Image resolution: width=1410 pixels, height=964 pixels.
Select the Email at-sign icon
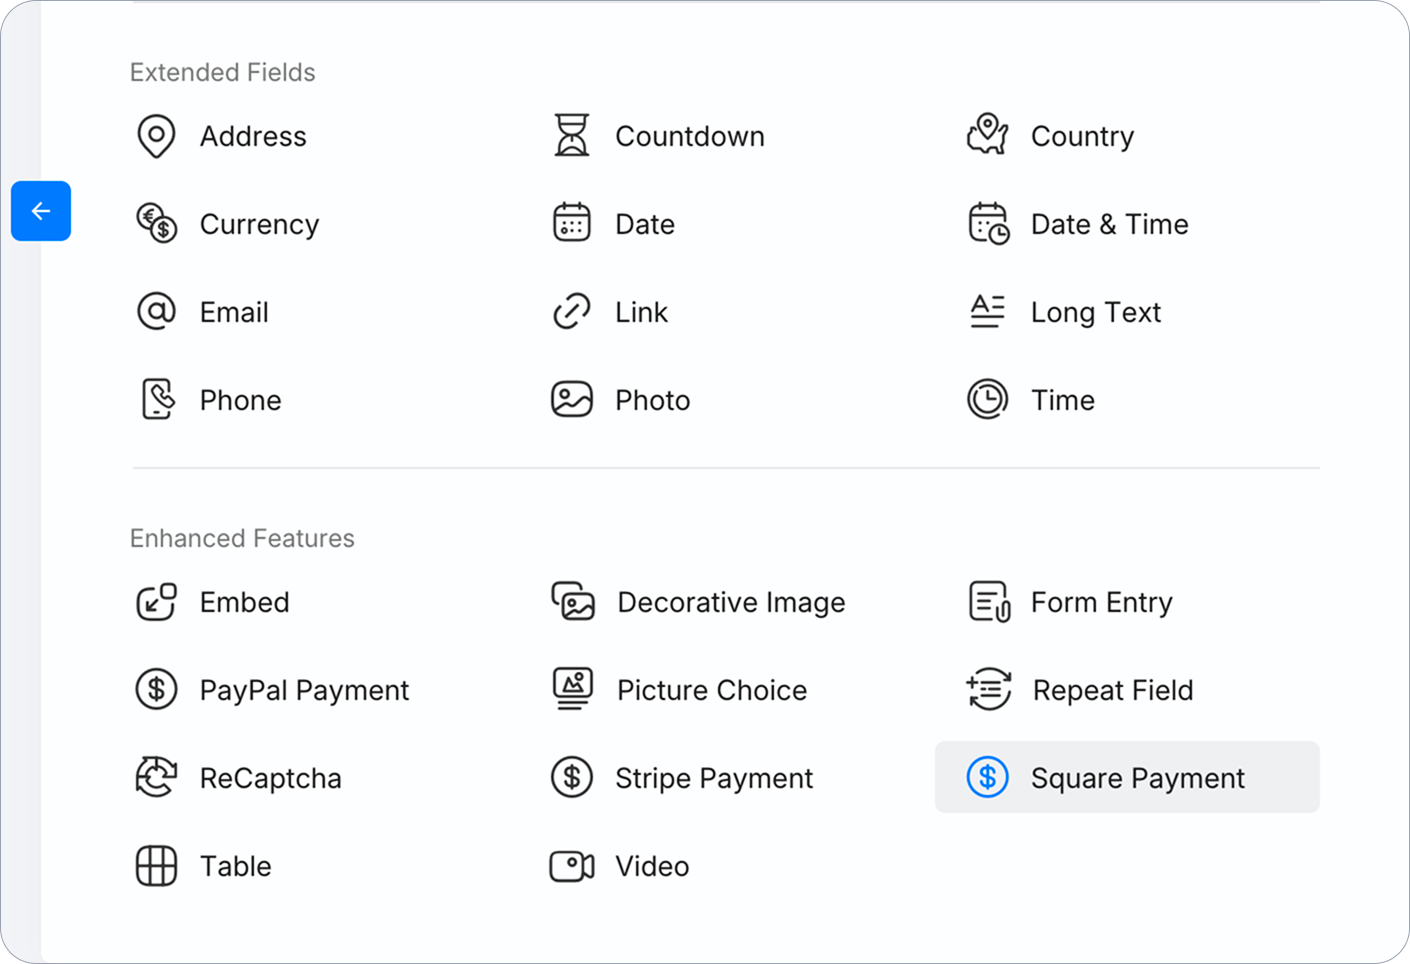click(x=156, y=311)
